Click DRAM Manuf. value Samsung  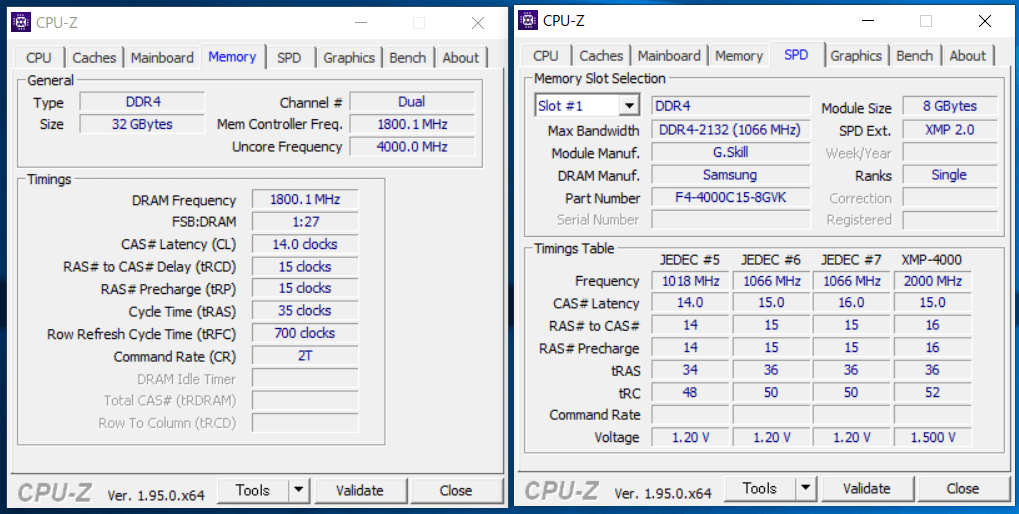[x=731, y=175]
